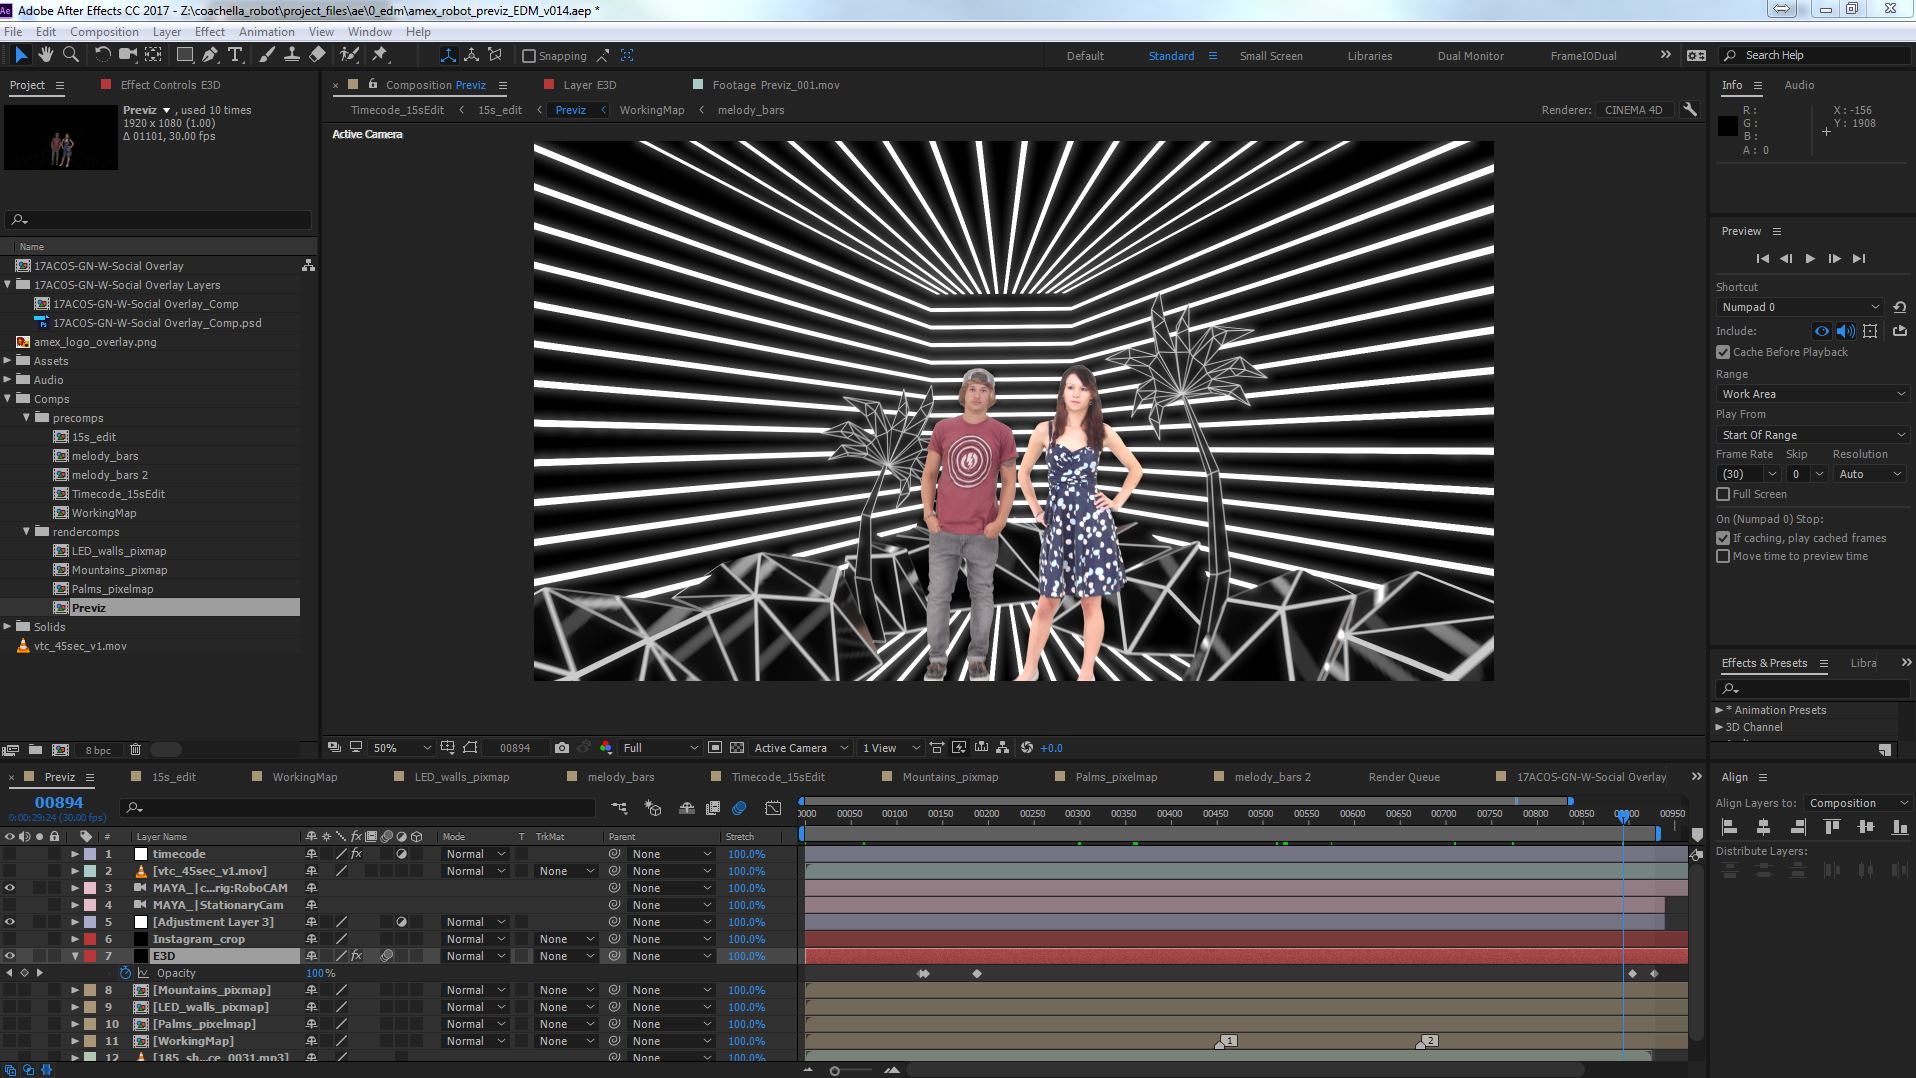Image resolution: width=1916 pixels, height=1078 pixels.
Task: Select the Rectangle shape tool
Action: pos(184,55)
